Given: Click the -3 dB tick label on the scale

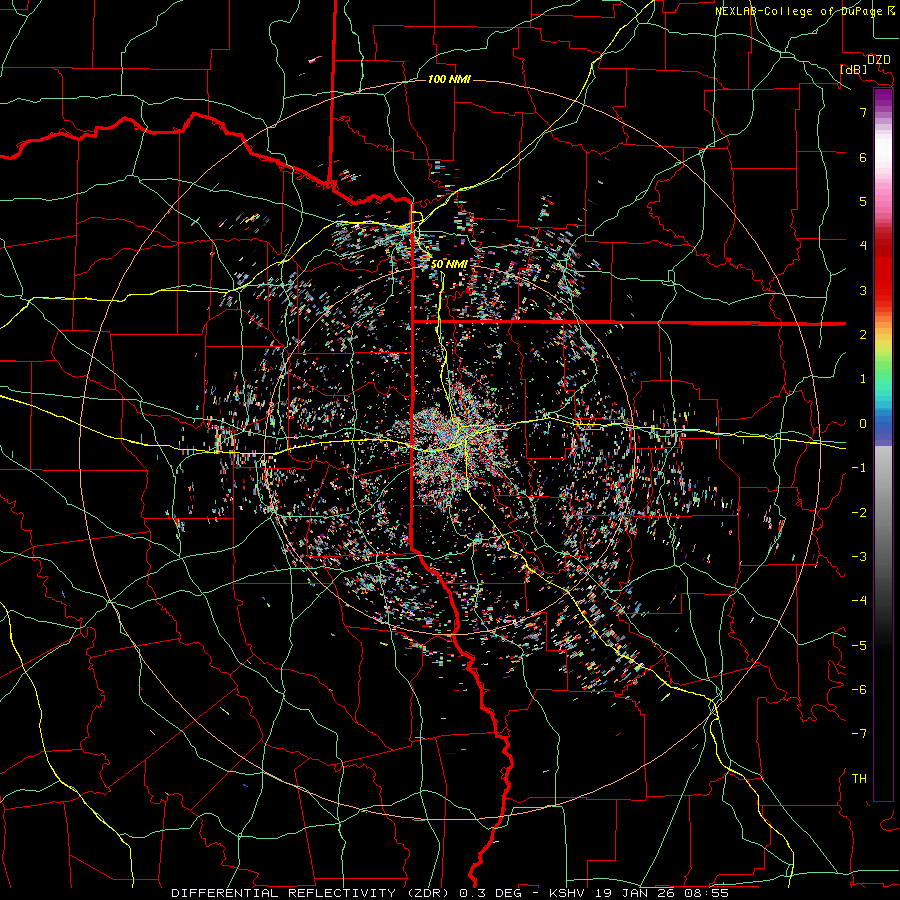Looking at the screenshot, I should click(x=859, y=557).
